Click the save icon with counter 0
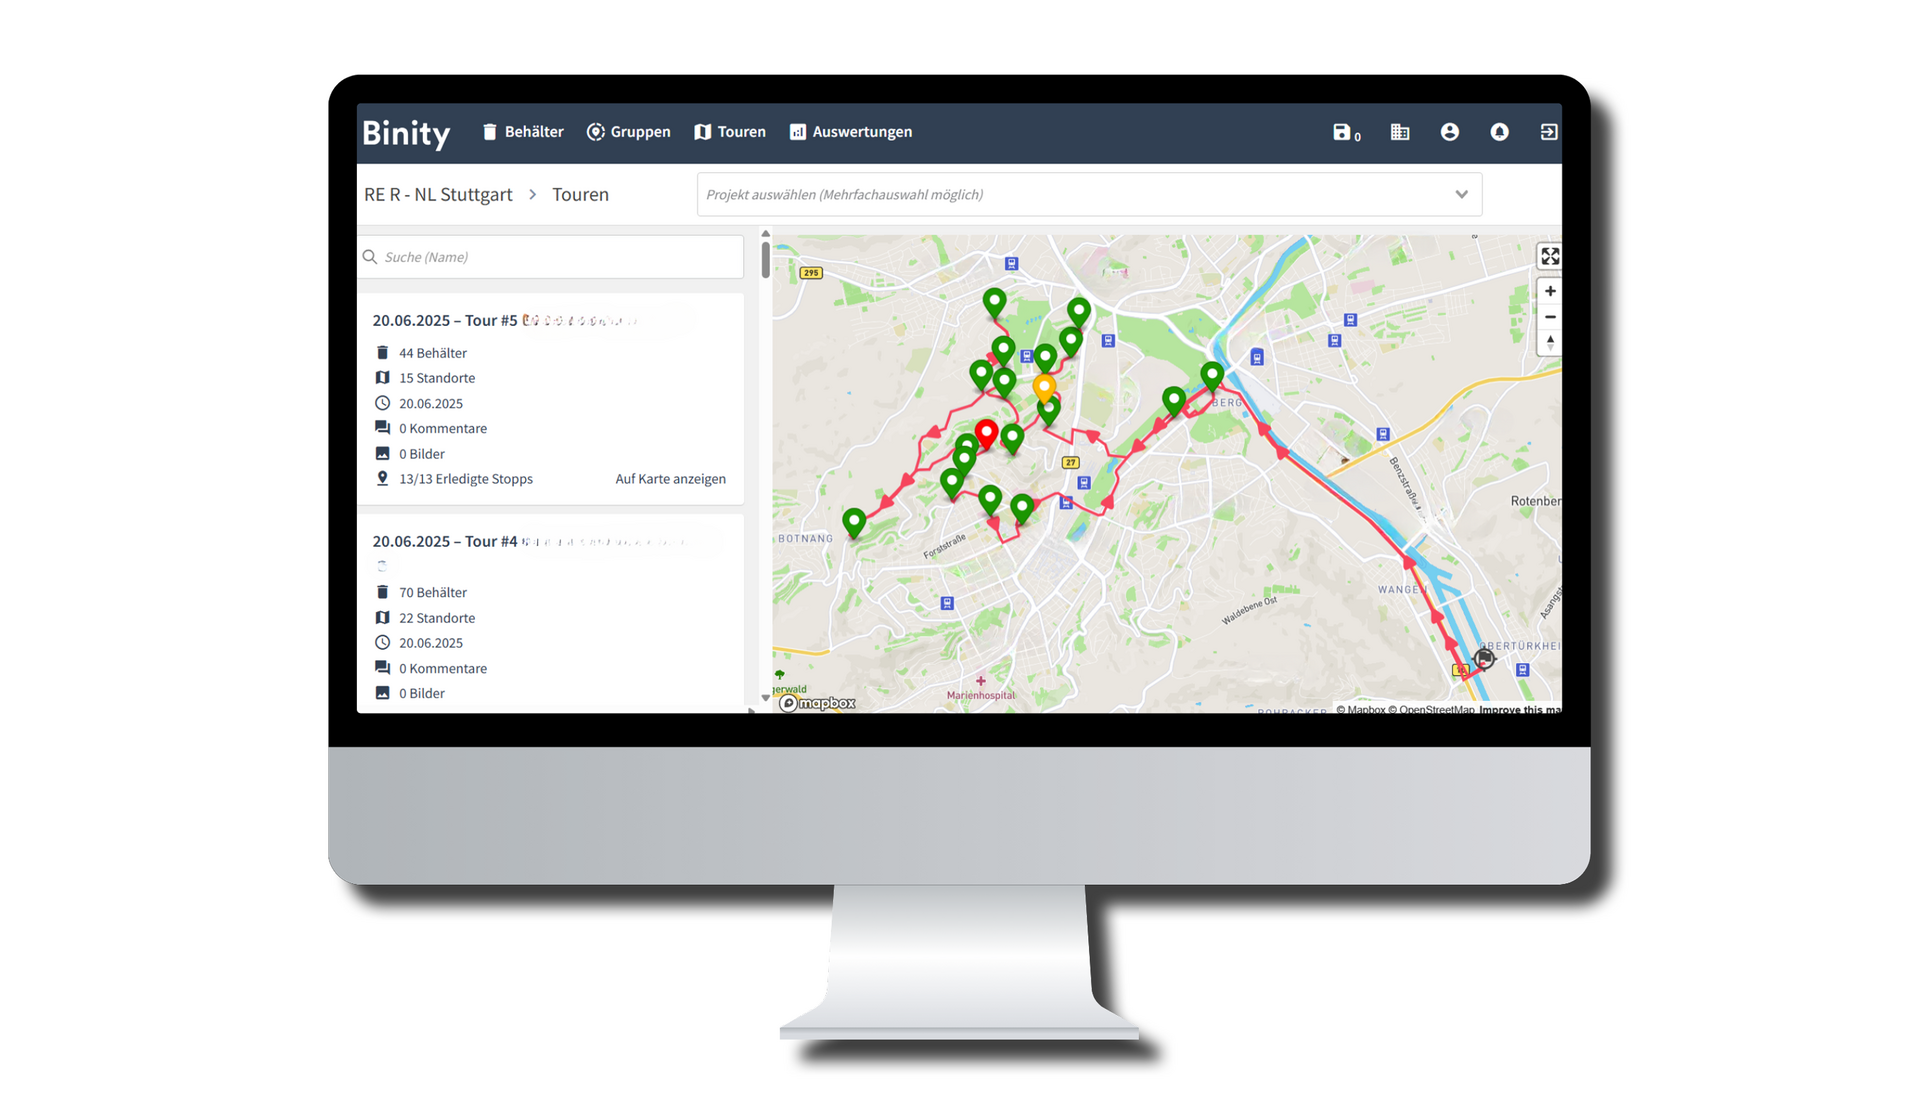Screen dimensions: 1920x1116 click(x=1343, y=132)
